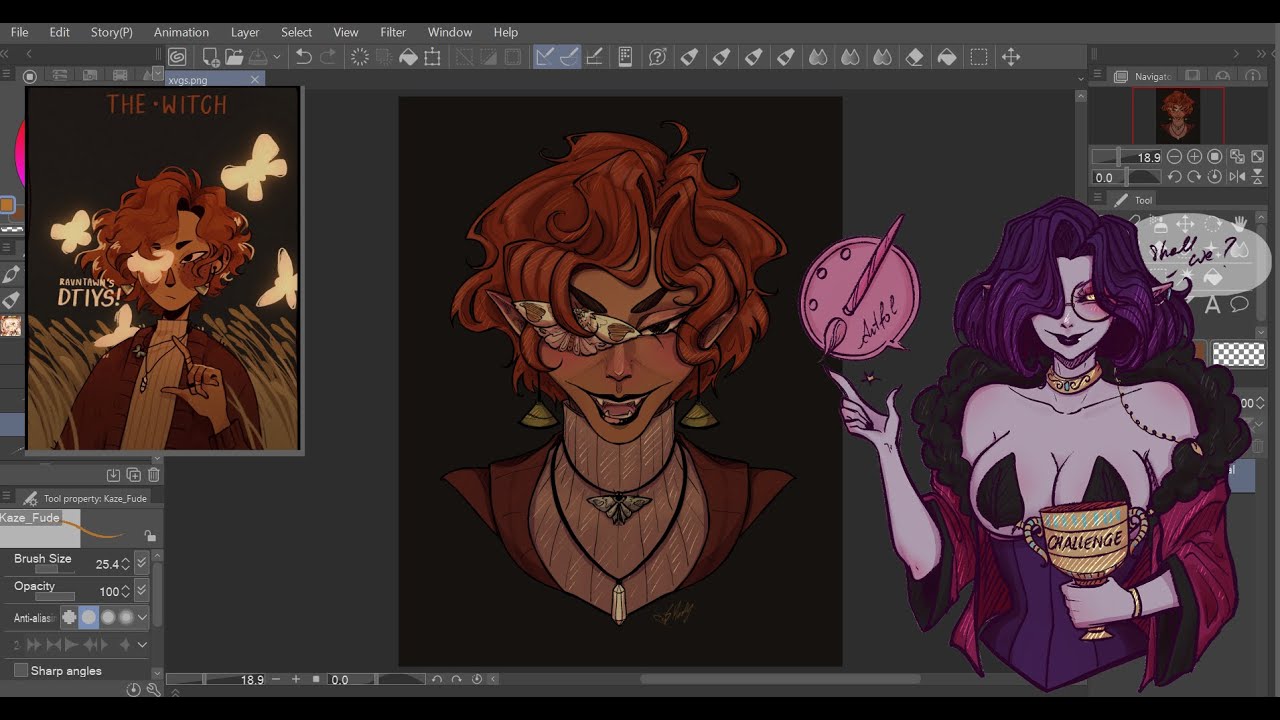
Task: Open the Layer menu
Action: [245, 32]
